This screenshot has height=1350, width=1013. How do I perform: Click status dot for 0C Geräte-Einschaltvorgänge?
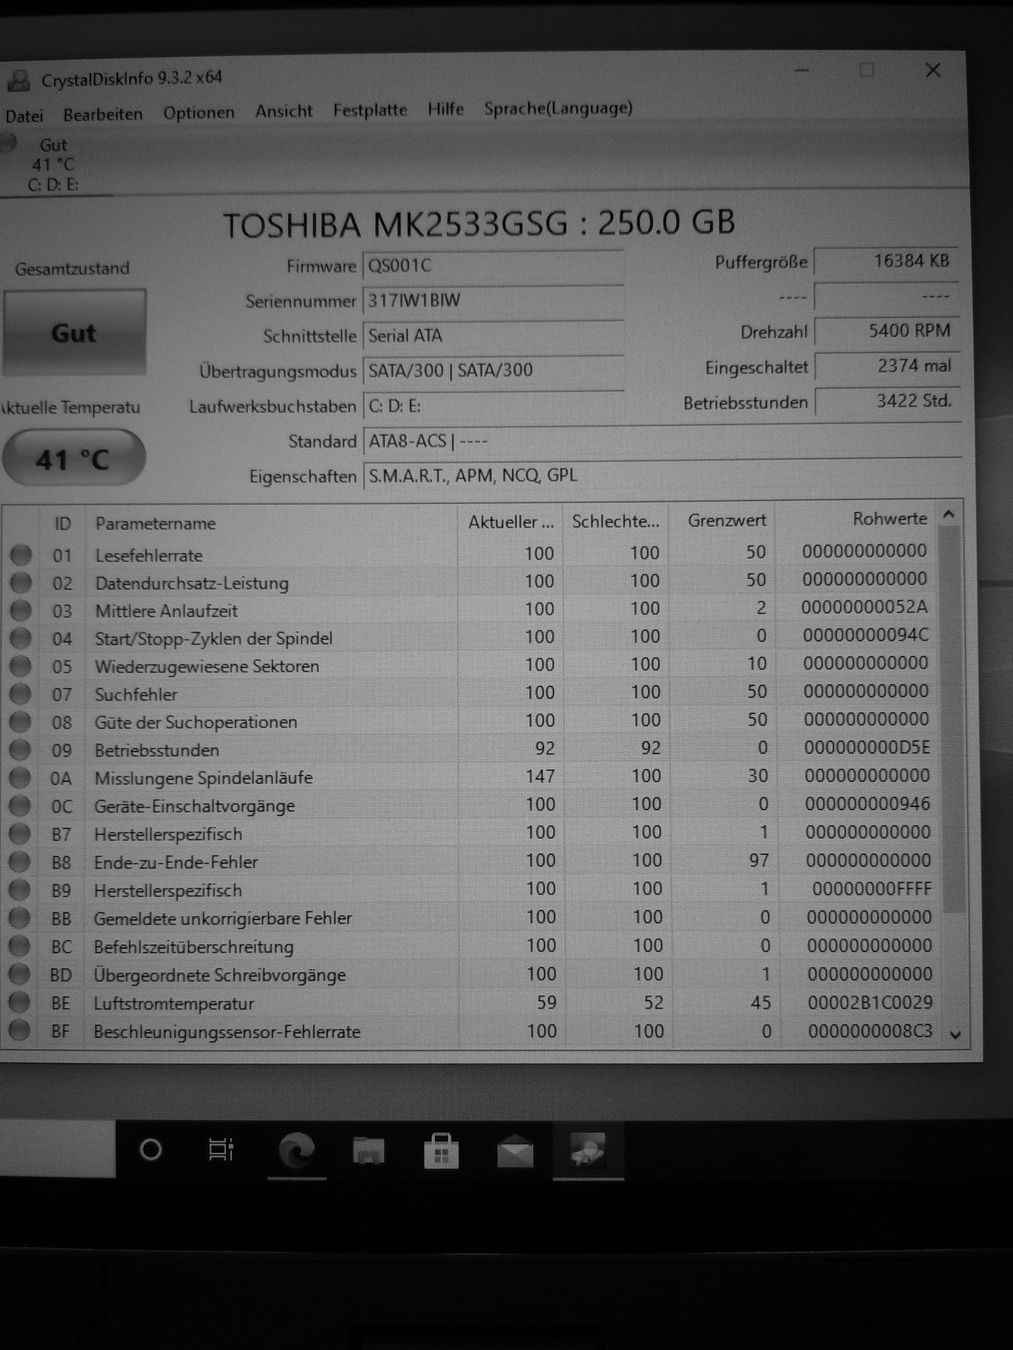click(20, 806)
